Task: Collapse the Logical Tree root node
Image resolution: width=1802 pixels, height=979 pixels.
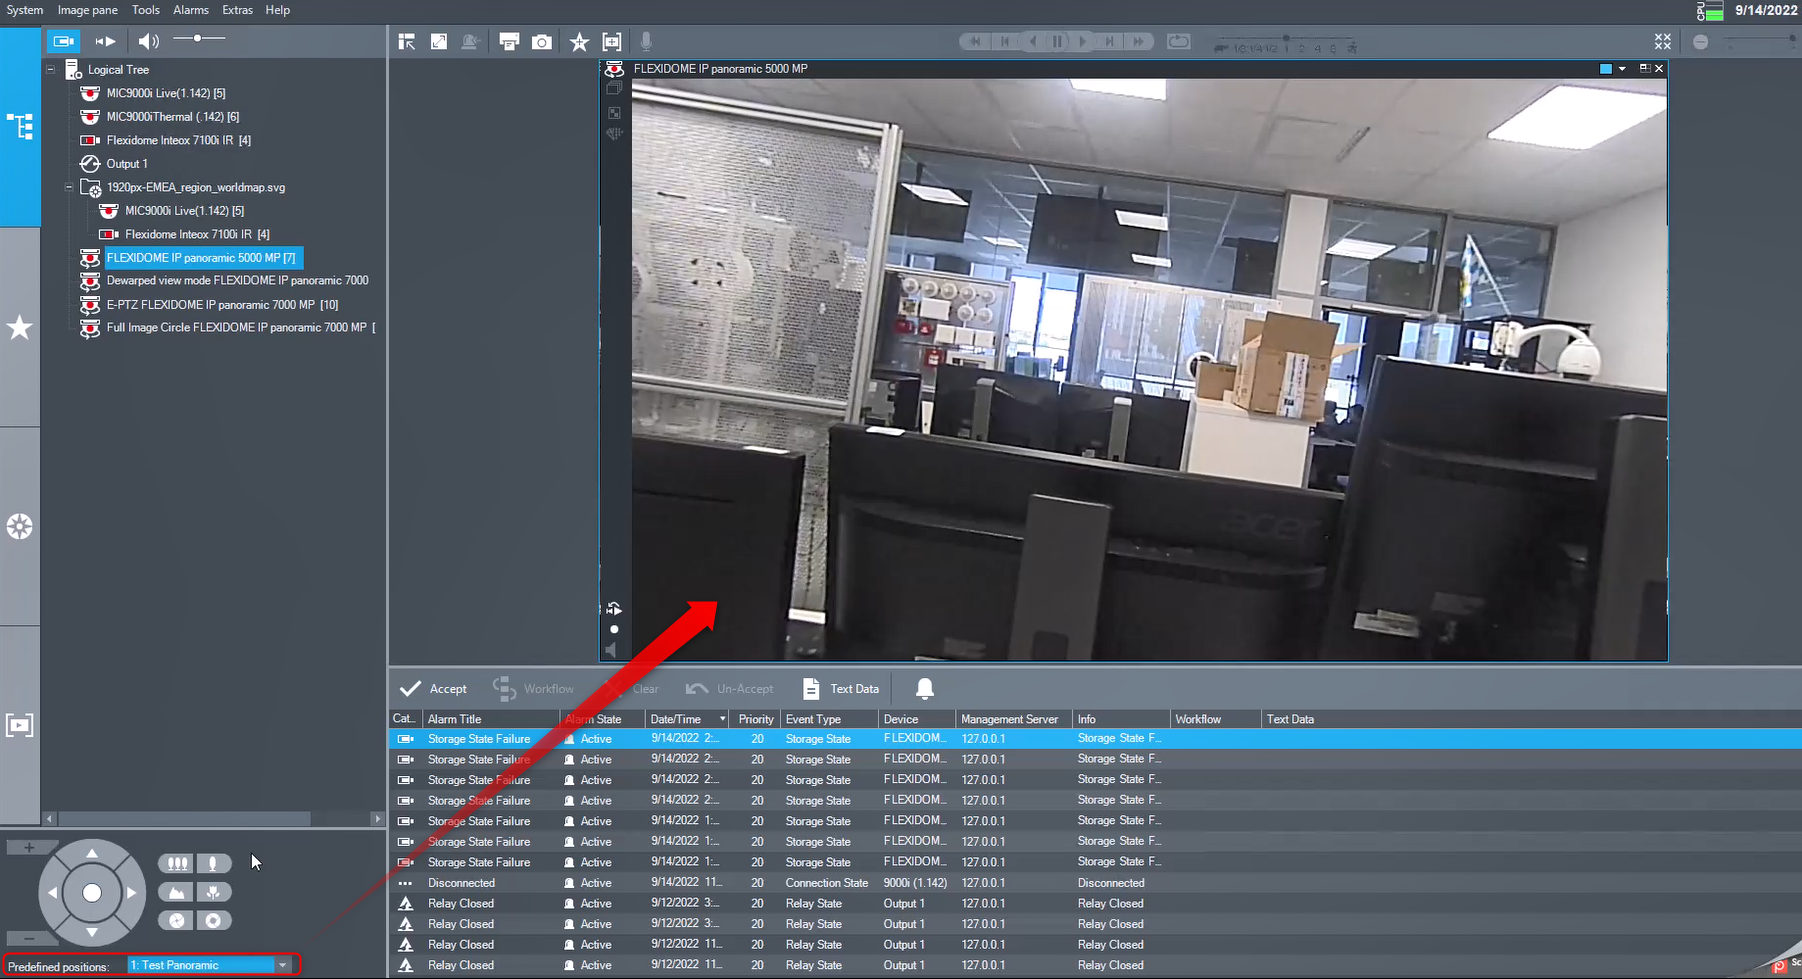Action: point(51,70)
